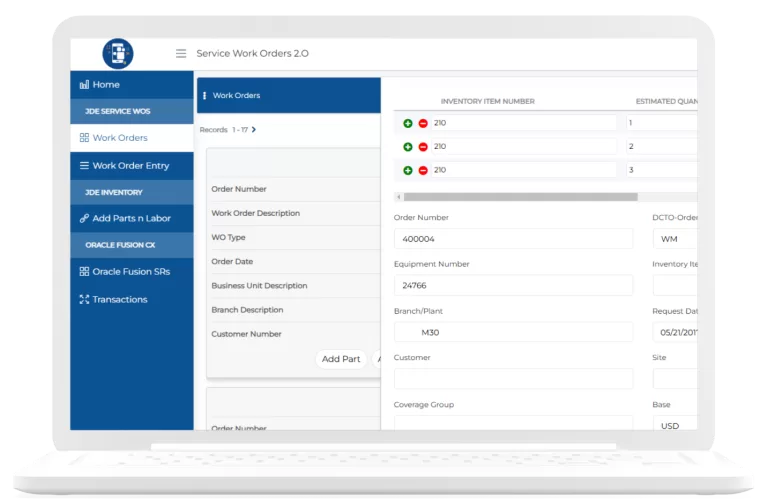Viewport: 768px width, 499px height.
Task: Click Service Work Orders 2.0 title
Action: pyautogui.click(x=252, y=53)
